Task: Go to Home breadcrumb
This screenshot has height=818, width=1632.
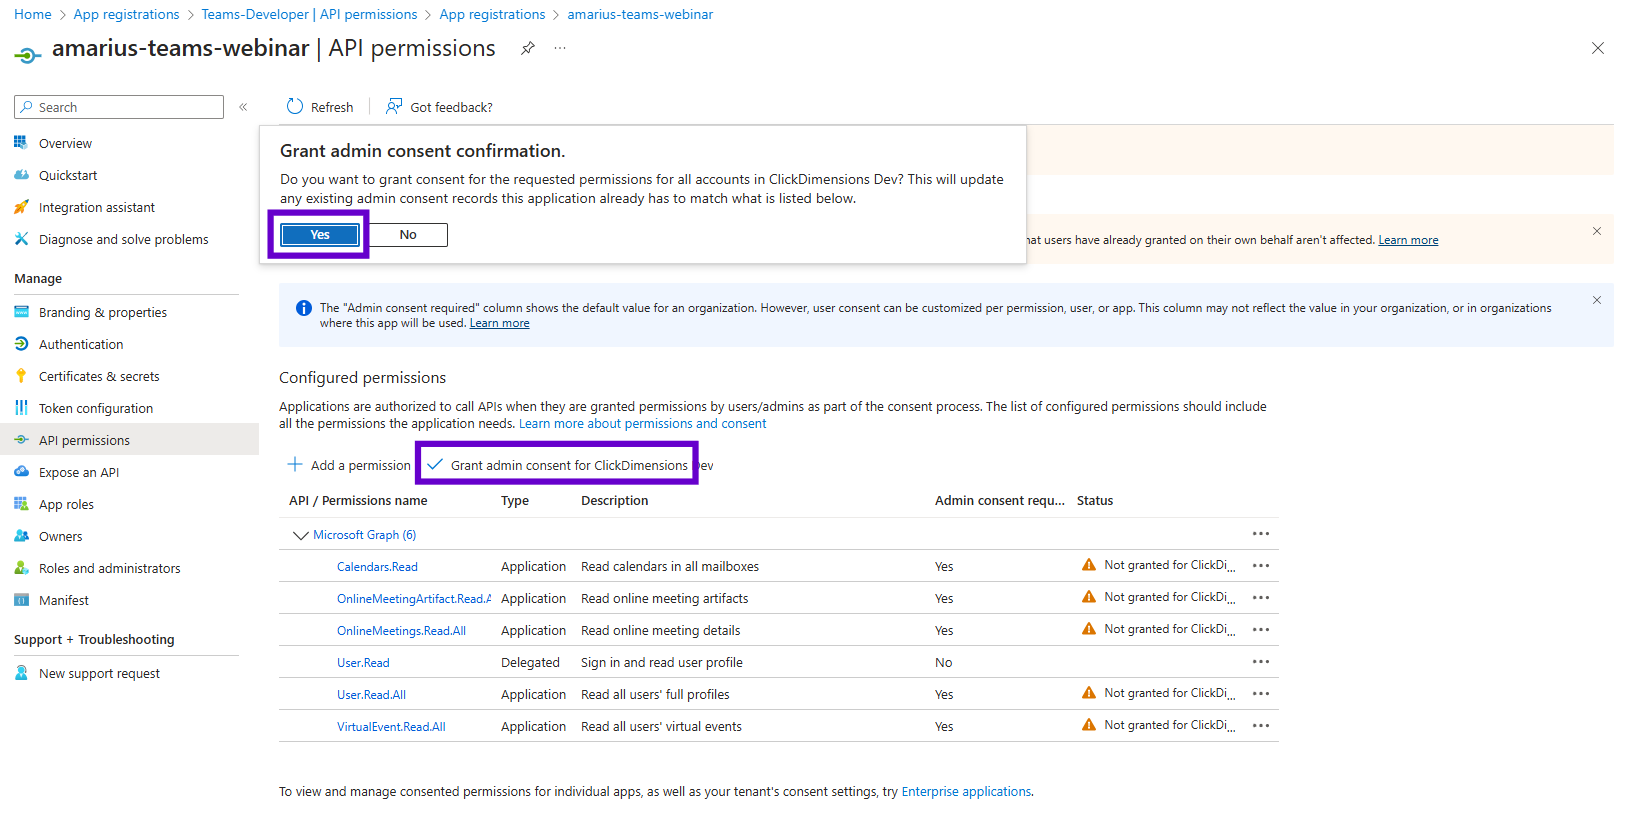Action: click(33, 14)
